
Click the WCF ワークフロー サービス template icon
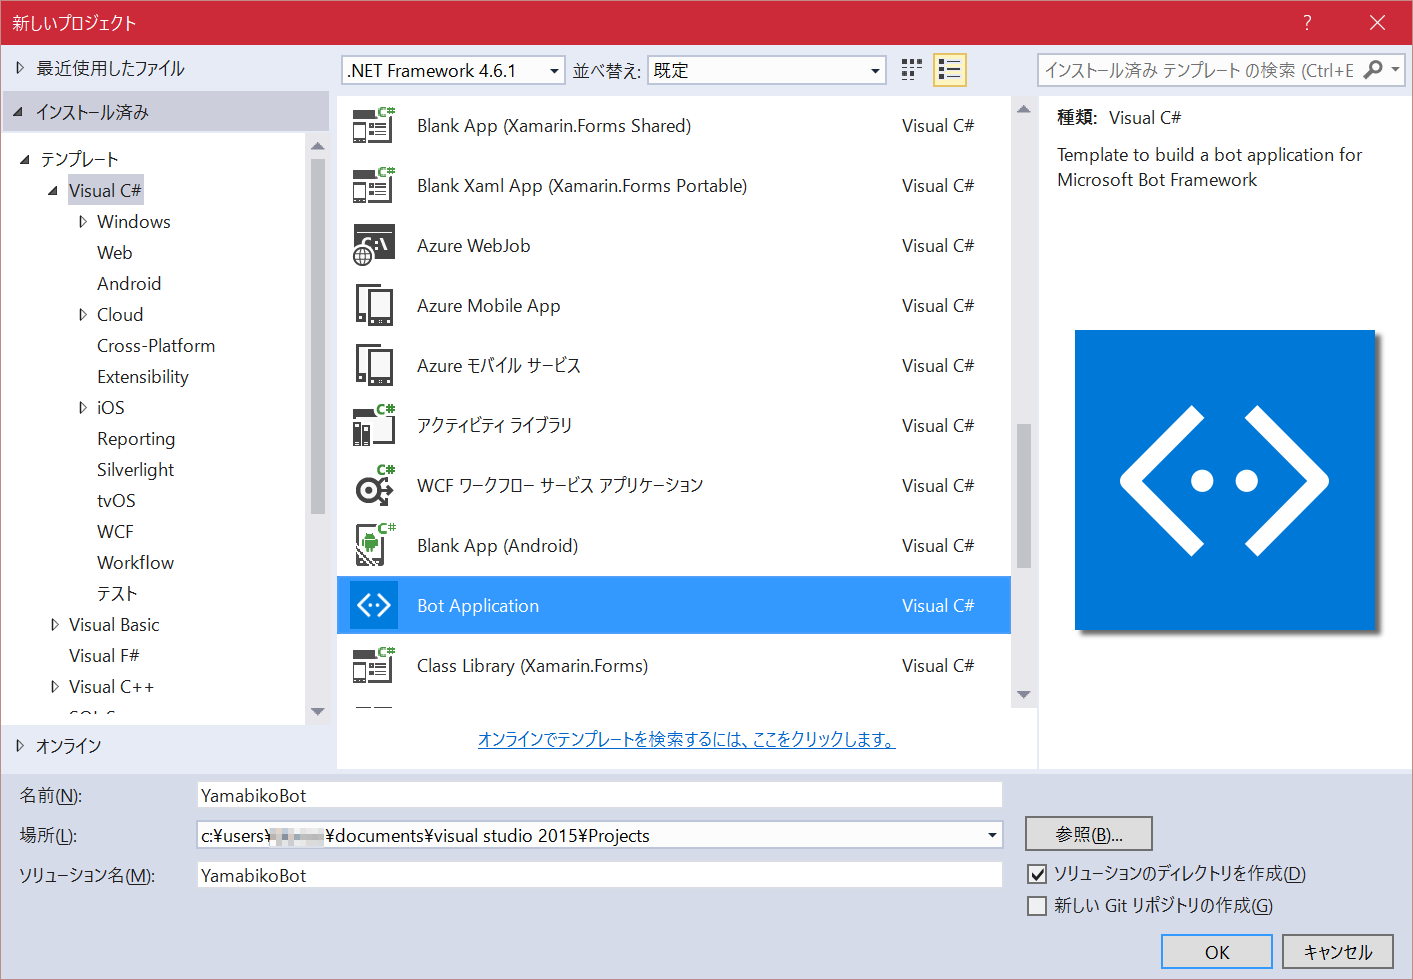pos(374,486)
